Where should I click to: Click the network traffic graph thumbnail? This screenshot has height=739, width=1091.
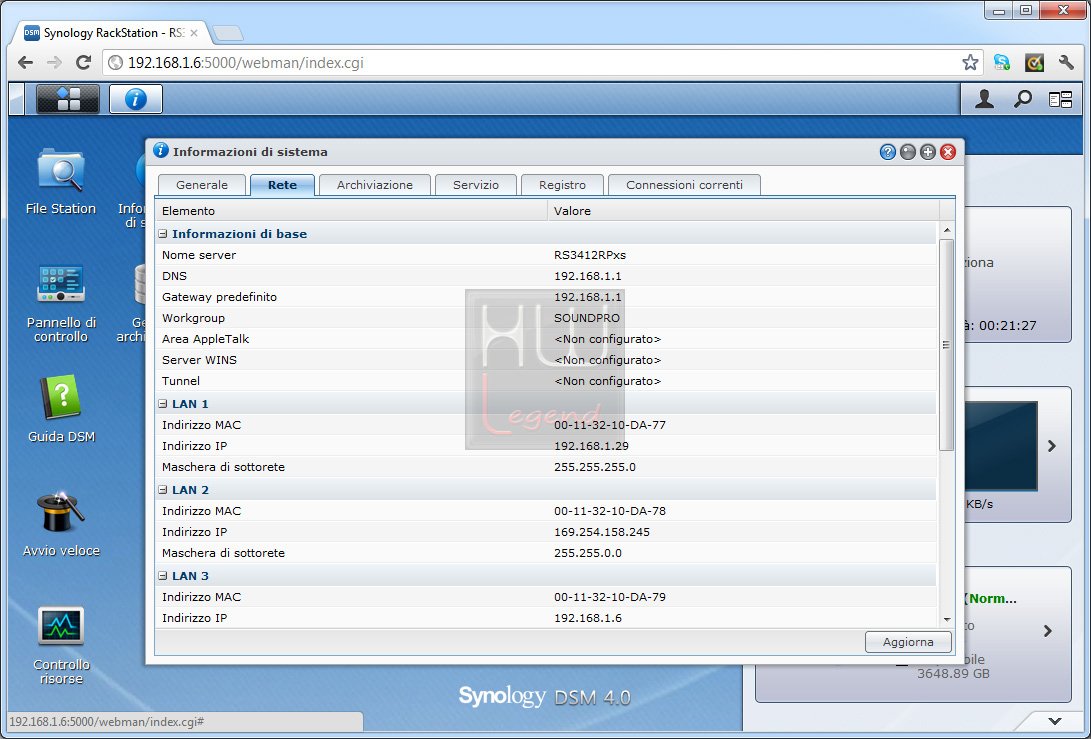point(1001,446)
